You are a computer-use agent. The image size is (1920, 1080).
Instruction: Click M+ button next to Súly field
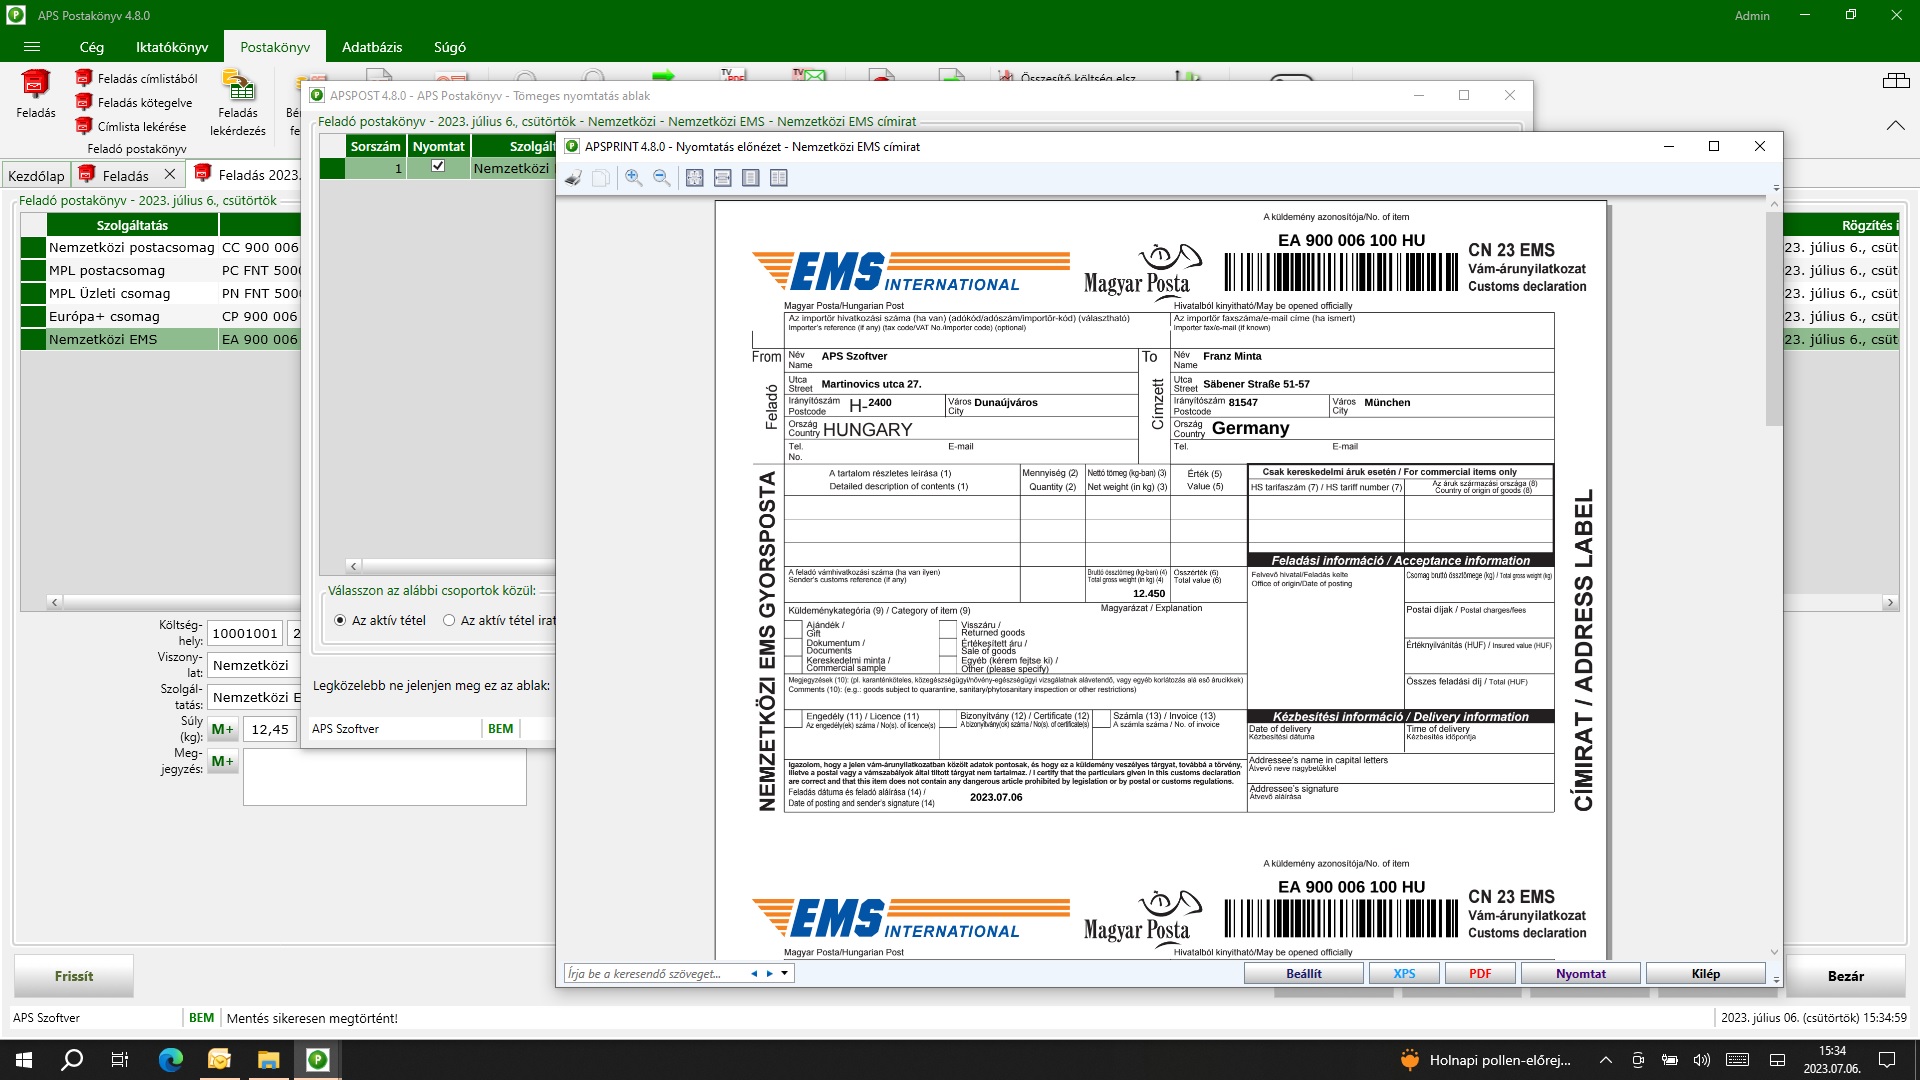222,729
